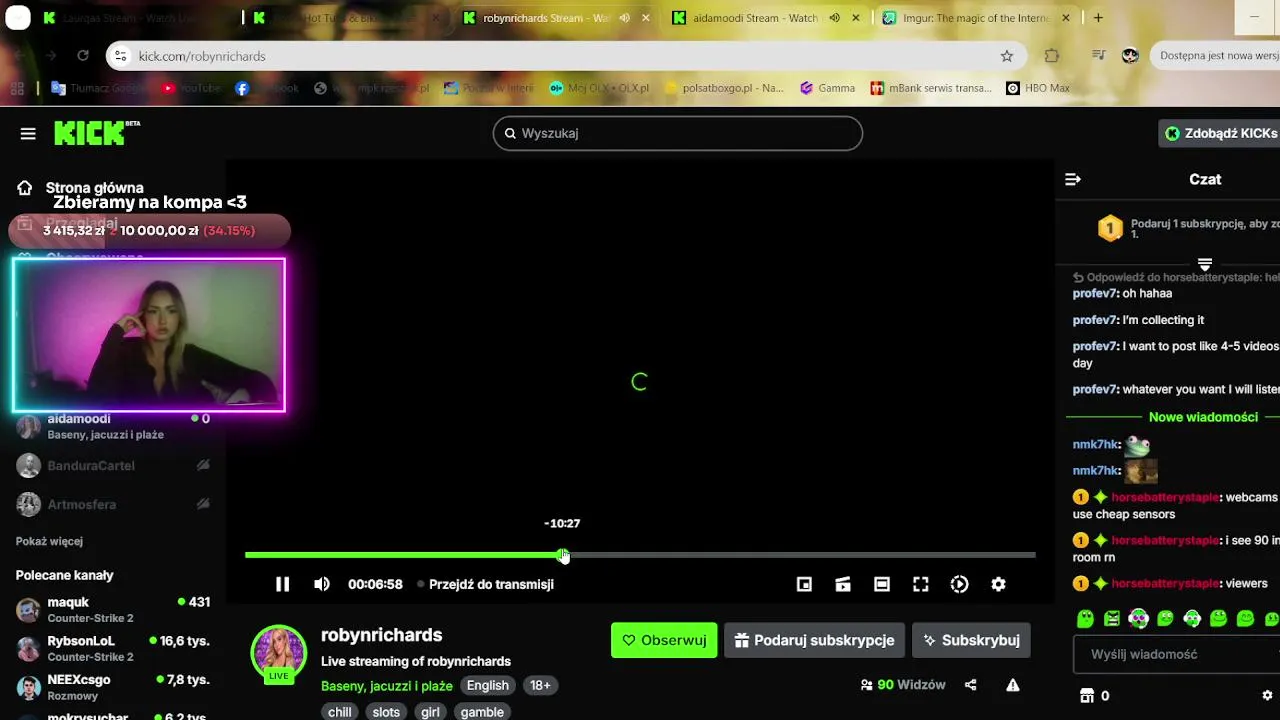Click the address bar URL
The width and height of the screenshot is (1280, 720).
202,56
